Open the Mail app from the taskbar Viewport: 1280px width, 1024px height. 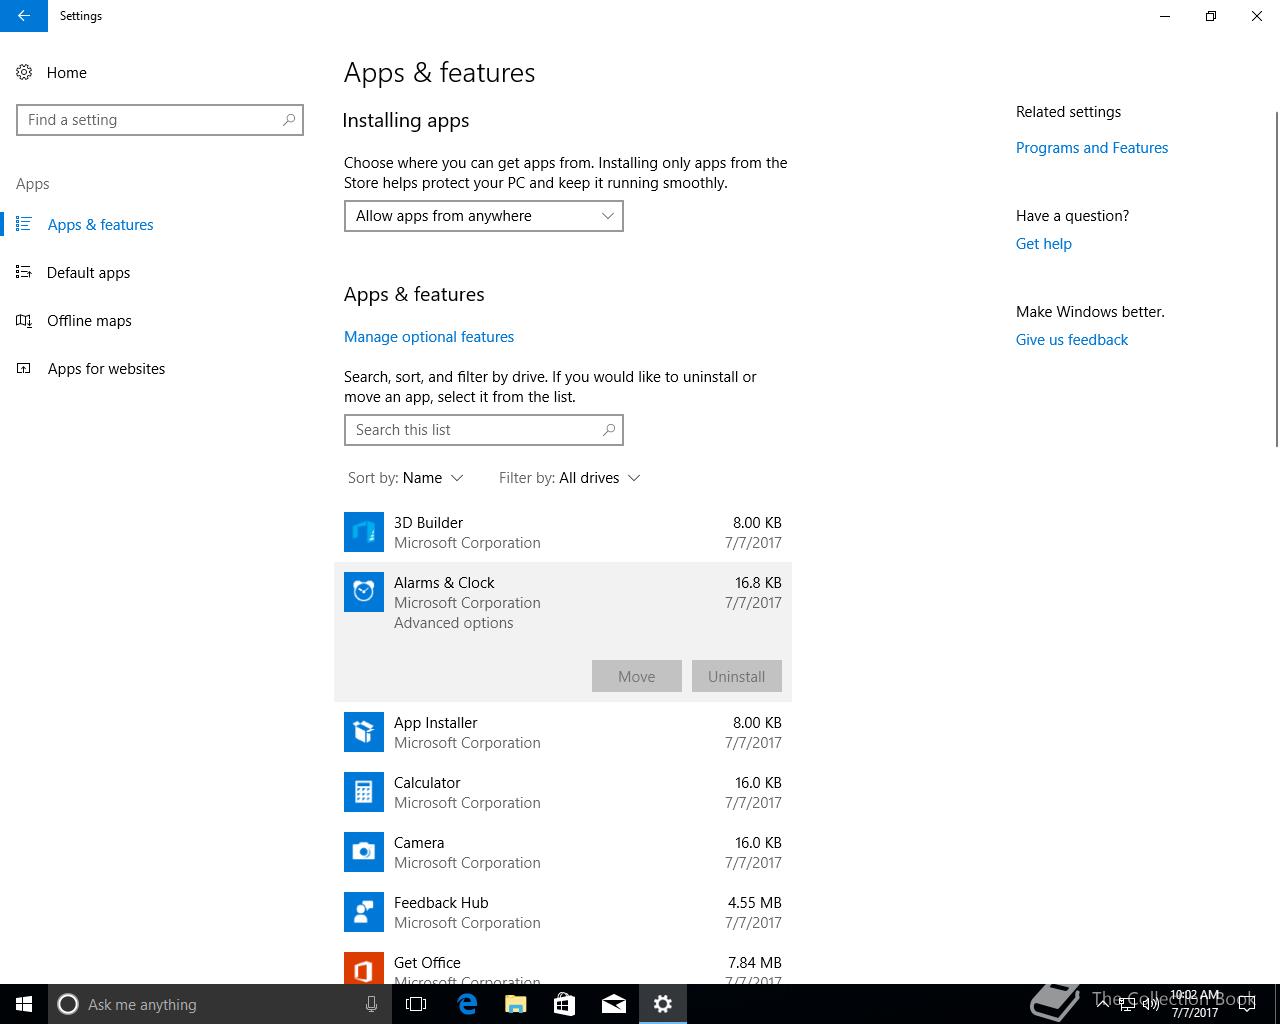point(614,1004)
